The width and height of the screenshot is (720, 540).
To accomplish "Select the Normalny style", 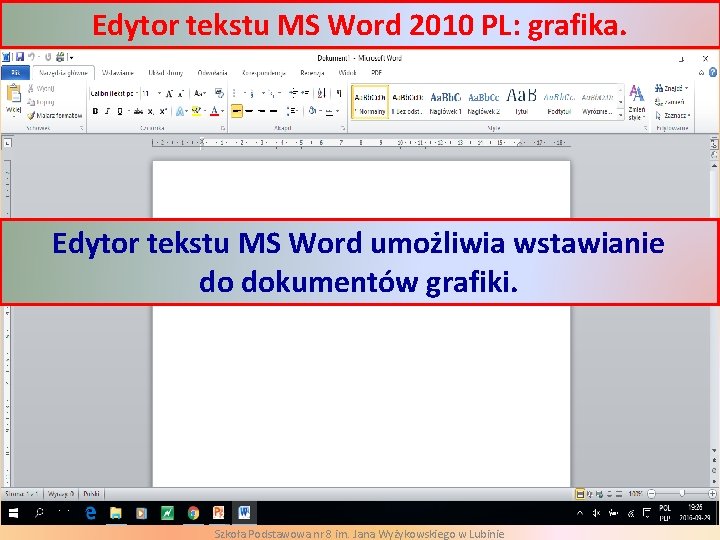I will [x=370, y=102].
